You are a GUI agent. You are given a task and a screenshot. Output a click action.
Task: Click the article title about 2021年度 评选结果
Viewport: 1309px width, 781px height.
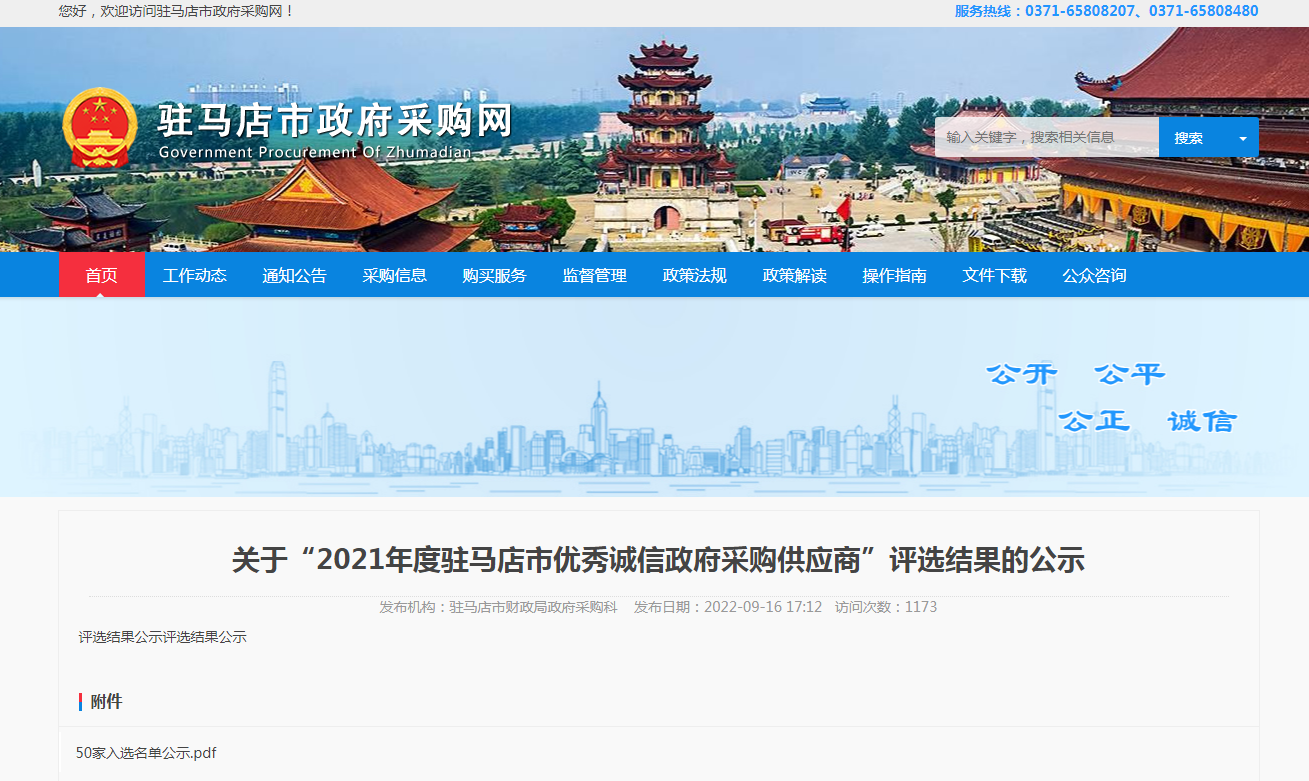coord(658,560)
